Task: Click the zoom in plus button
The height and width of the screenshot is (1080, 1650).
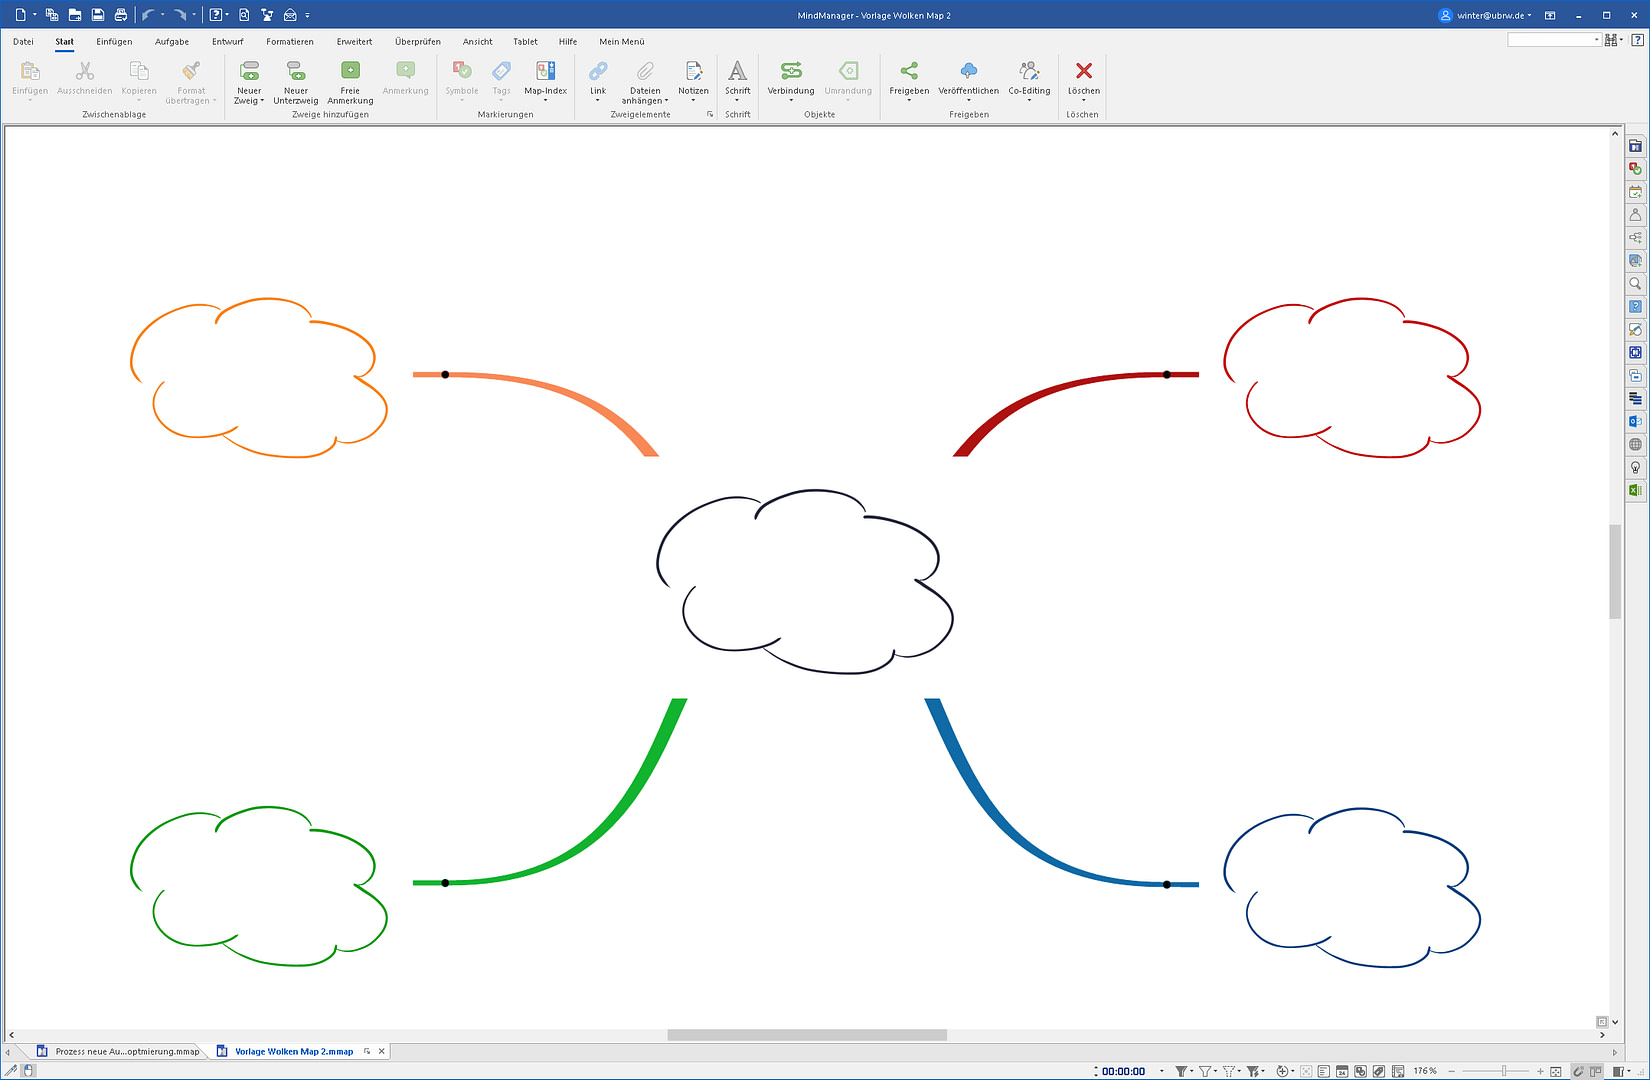Action: [x=1540, y=1071]
